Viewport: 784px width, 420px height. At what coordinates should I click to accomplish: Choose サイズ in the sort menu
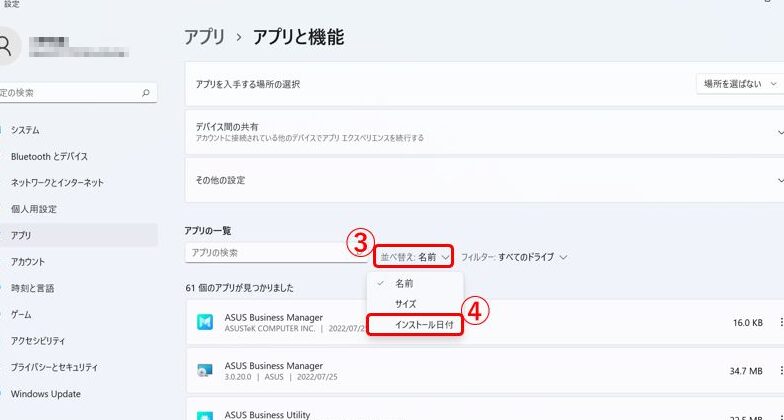(405, 304)
